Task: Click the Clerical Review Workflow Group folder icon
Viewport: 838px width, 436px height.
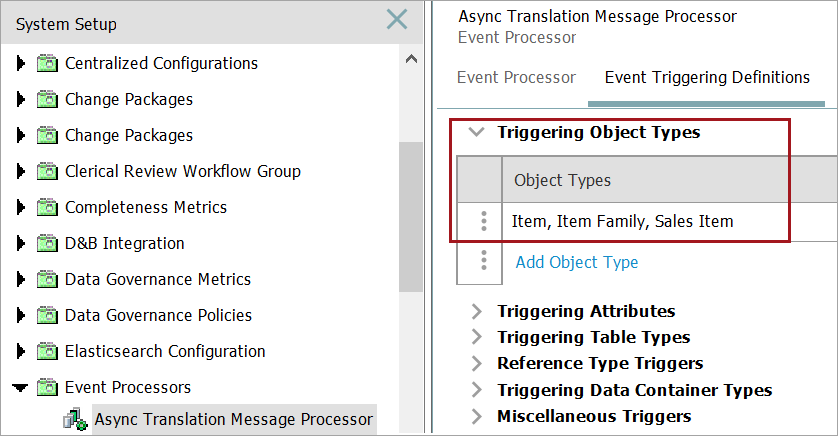Action: click(48, 172)
